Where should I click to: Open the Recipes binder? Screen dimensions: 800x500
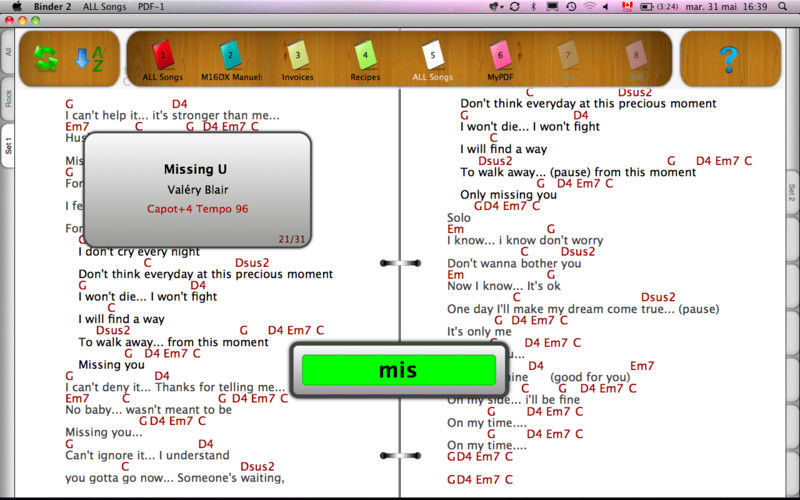pyautogui.click(x=365, y=57)
